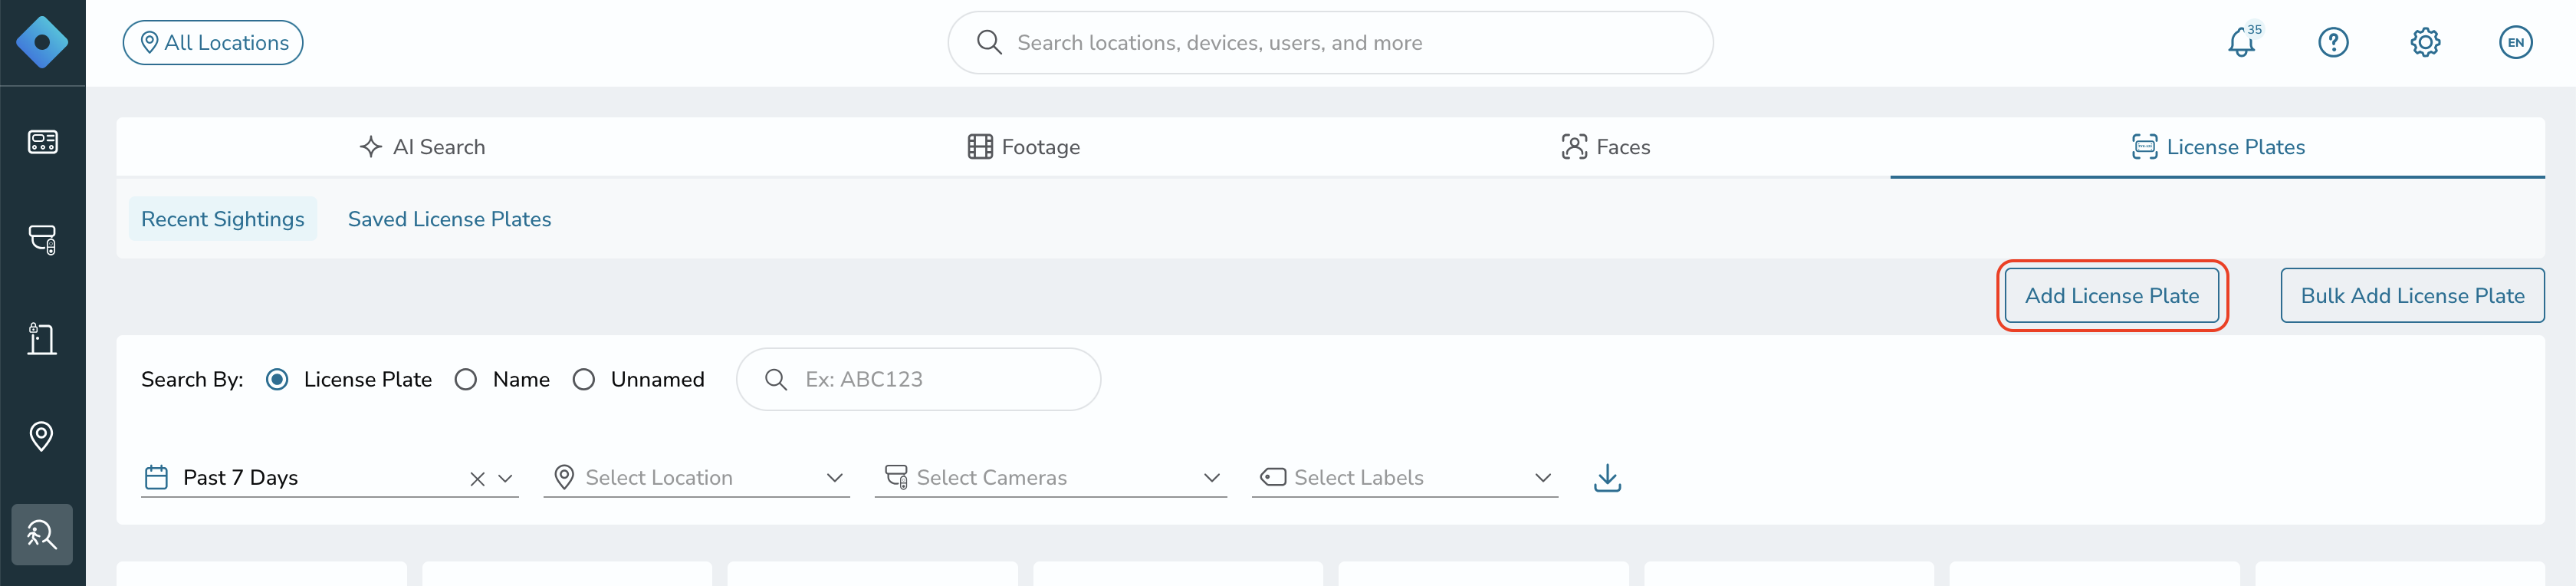
Task: Switch to the AI Search tab
Action: (x=422, y=147)
